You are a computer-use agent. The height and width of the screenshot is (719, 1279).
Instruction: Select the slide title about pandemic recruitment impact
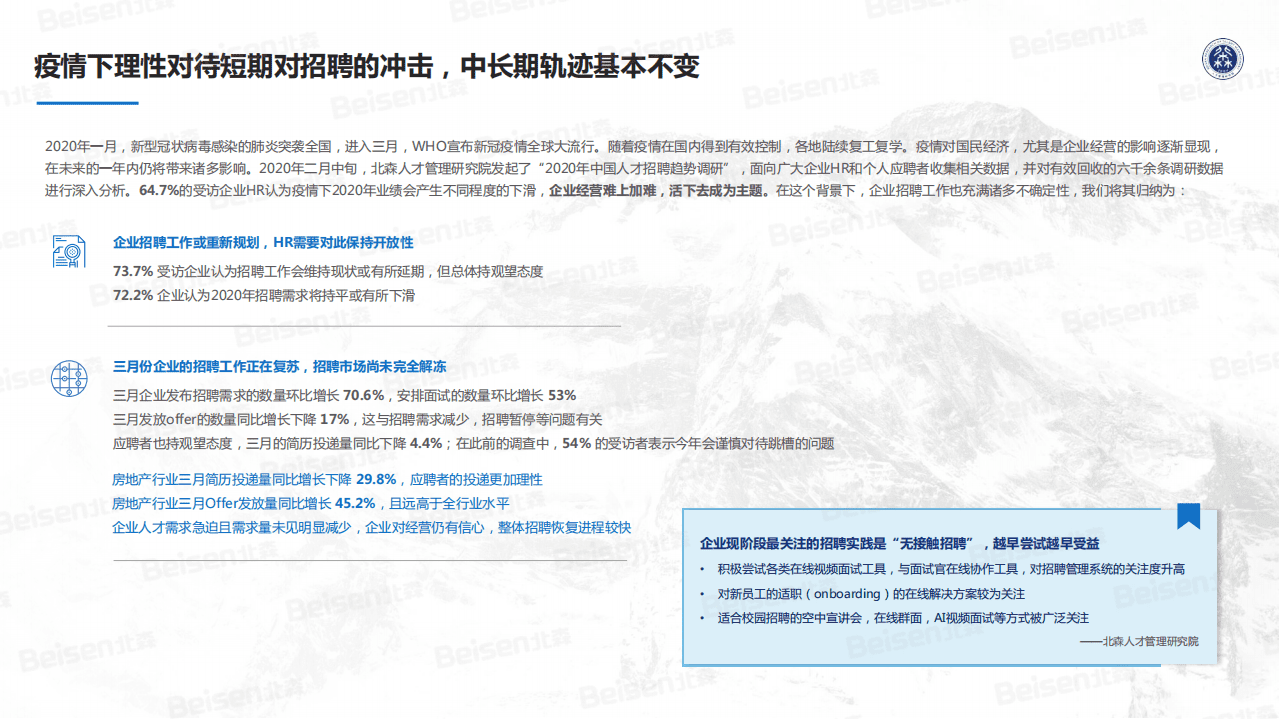(x=367, y=63)
